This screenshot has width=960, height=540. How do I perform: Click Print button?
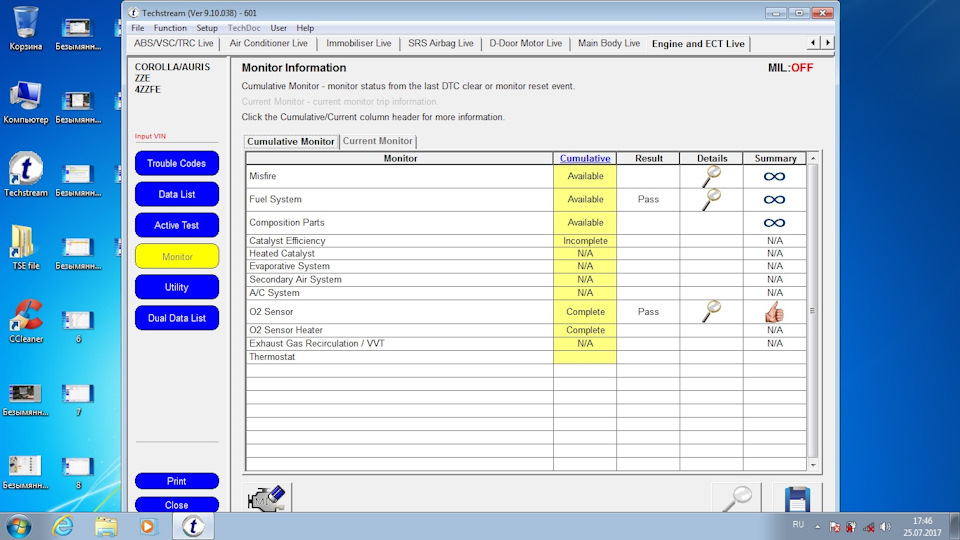pyautogui.click(x=176, y=481)
